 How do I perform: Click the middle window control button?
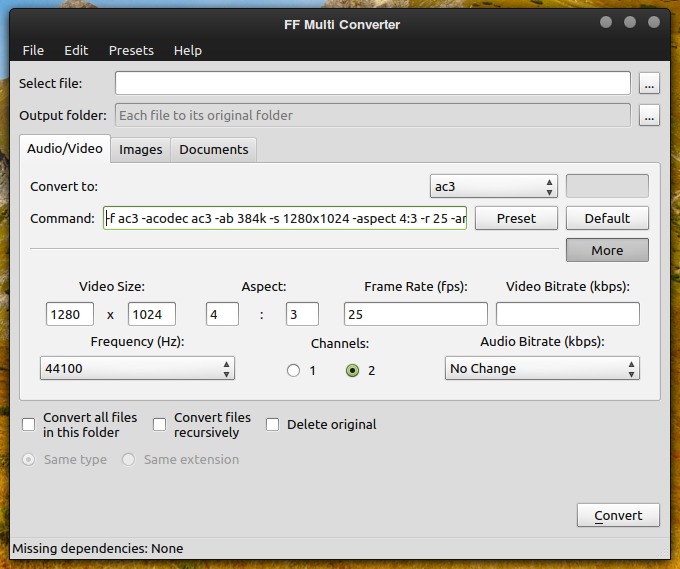pyautogui.click(x=630, y=22)
